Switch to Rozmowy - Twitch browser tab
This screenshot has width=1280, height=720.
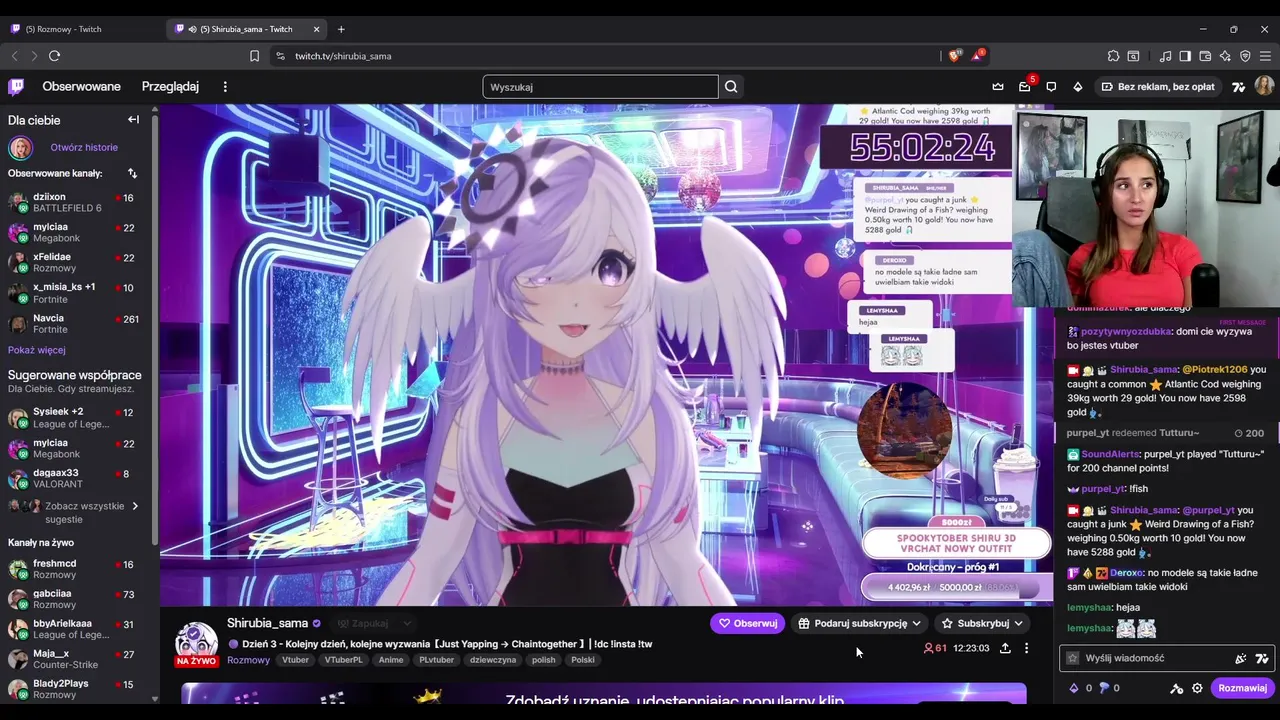click(x=82, y=29)
